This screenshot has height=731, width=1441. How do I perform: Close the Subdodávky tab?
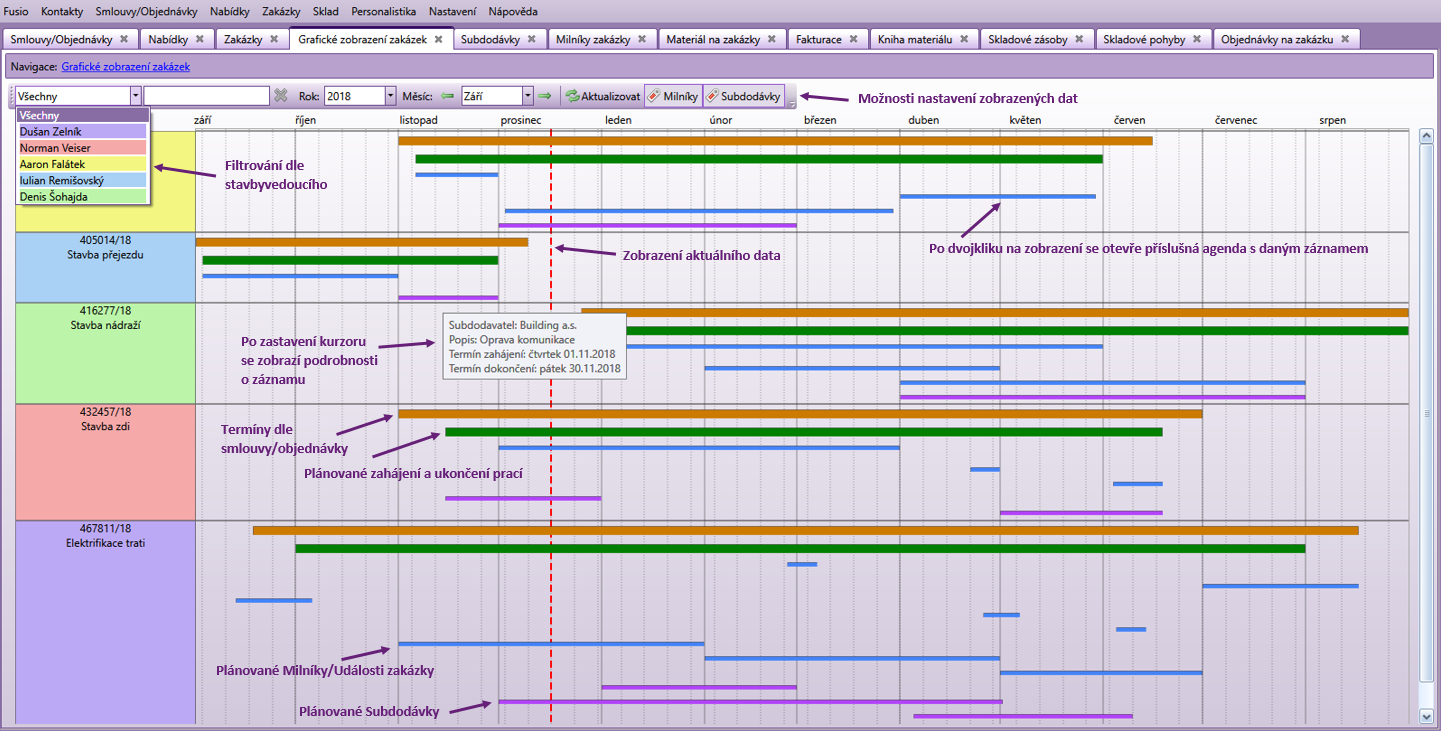tap(531, 39)
